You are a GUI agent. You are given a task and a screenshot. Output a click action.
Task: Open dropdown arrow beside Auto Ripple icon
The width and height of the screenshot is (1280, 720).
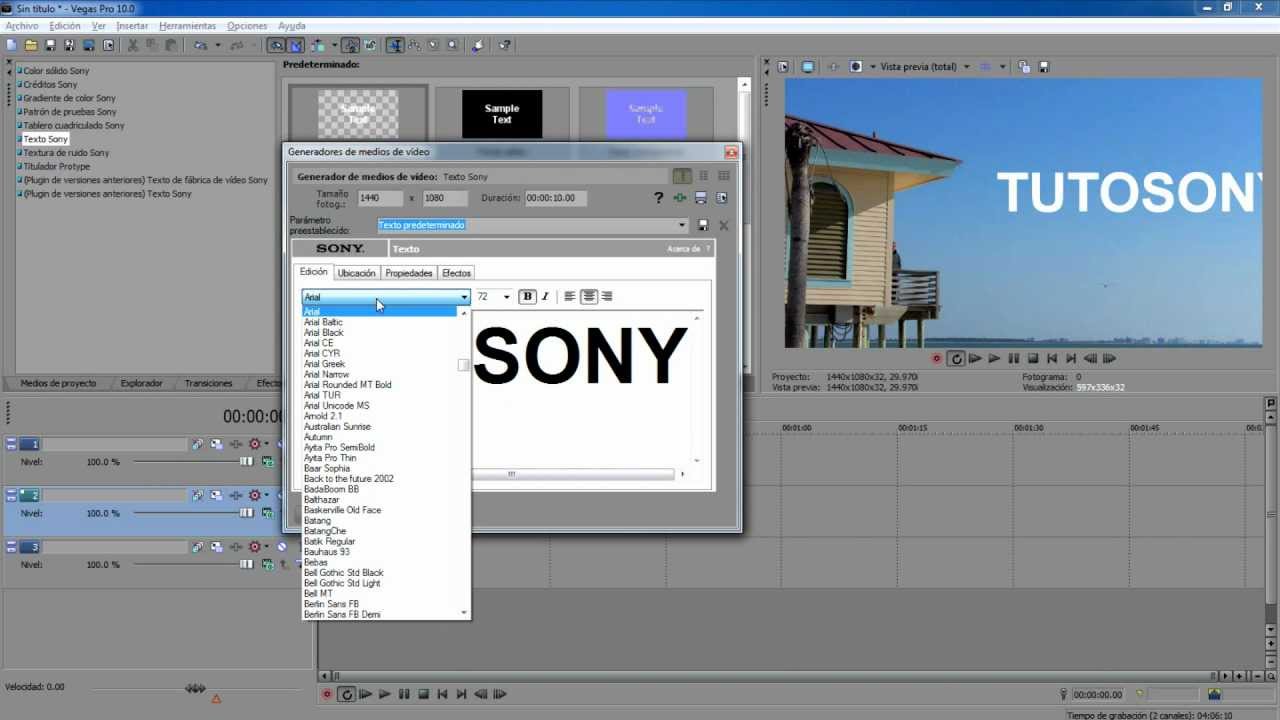[334, 45]
